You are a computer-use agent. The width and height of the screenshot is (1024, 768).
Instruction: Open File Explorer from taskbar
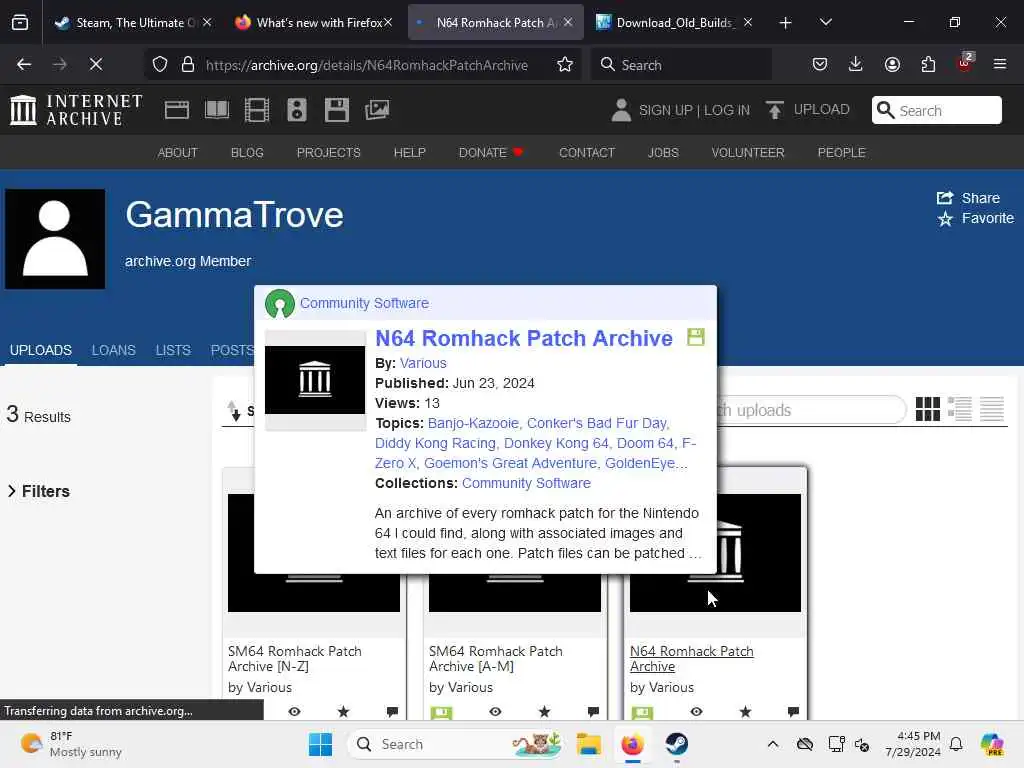588,744
